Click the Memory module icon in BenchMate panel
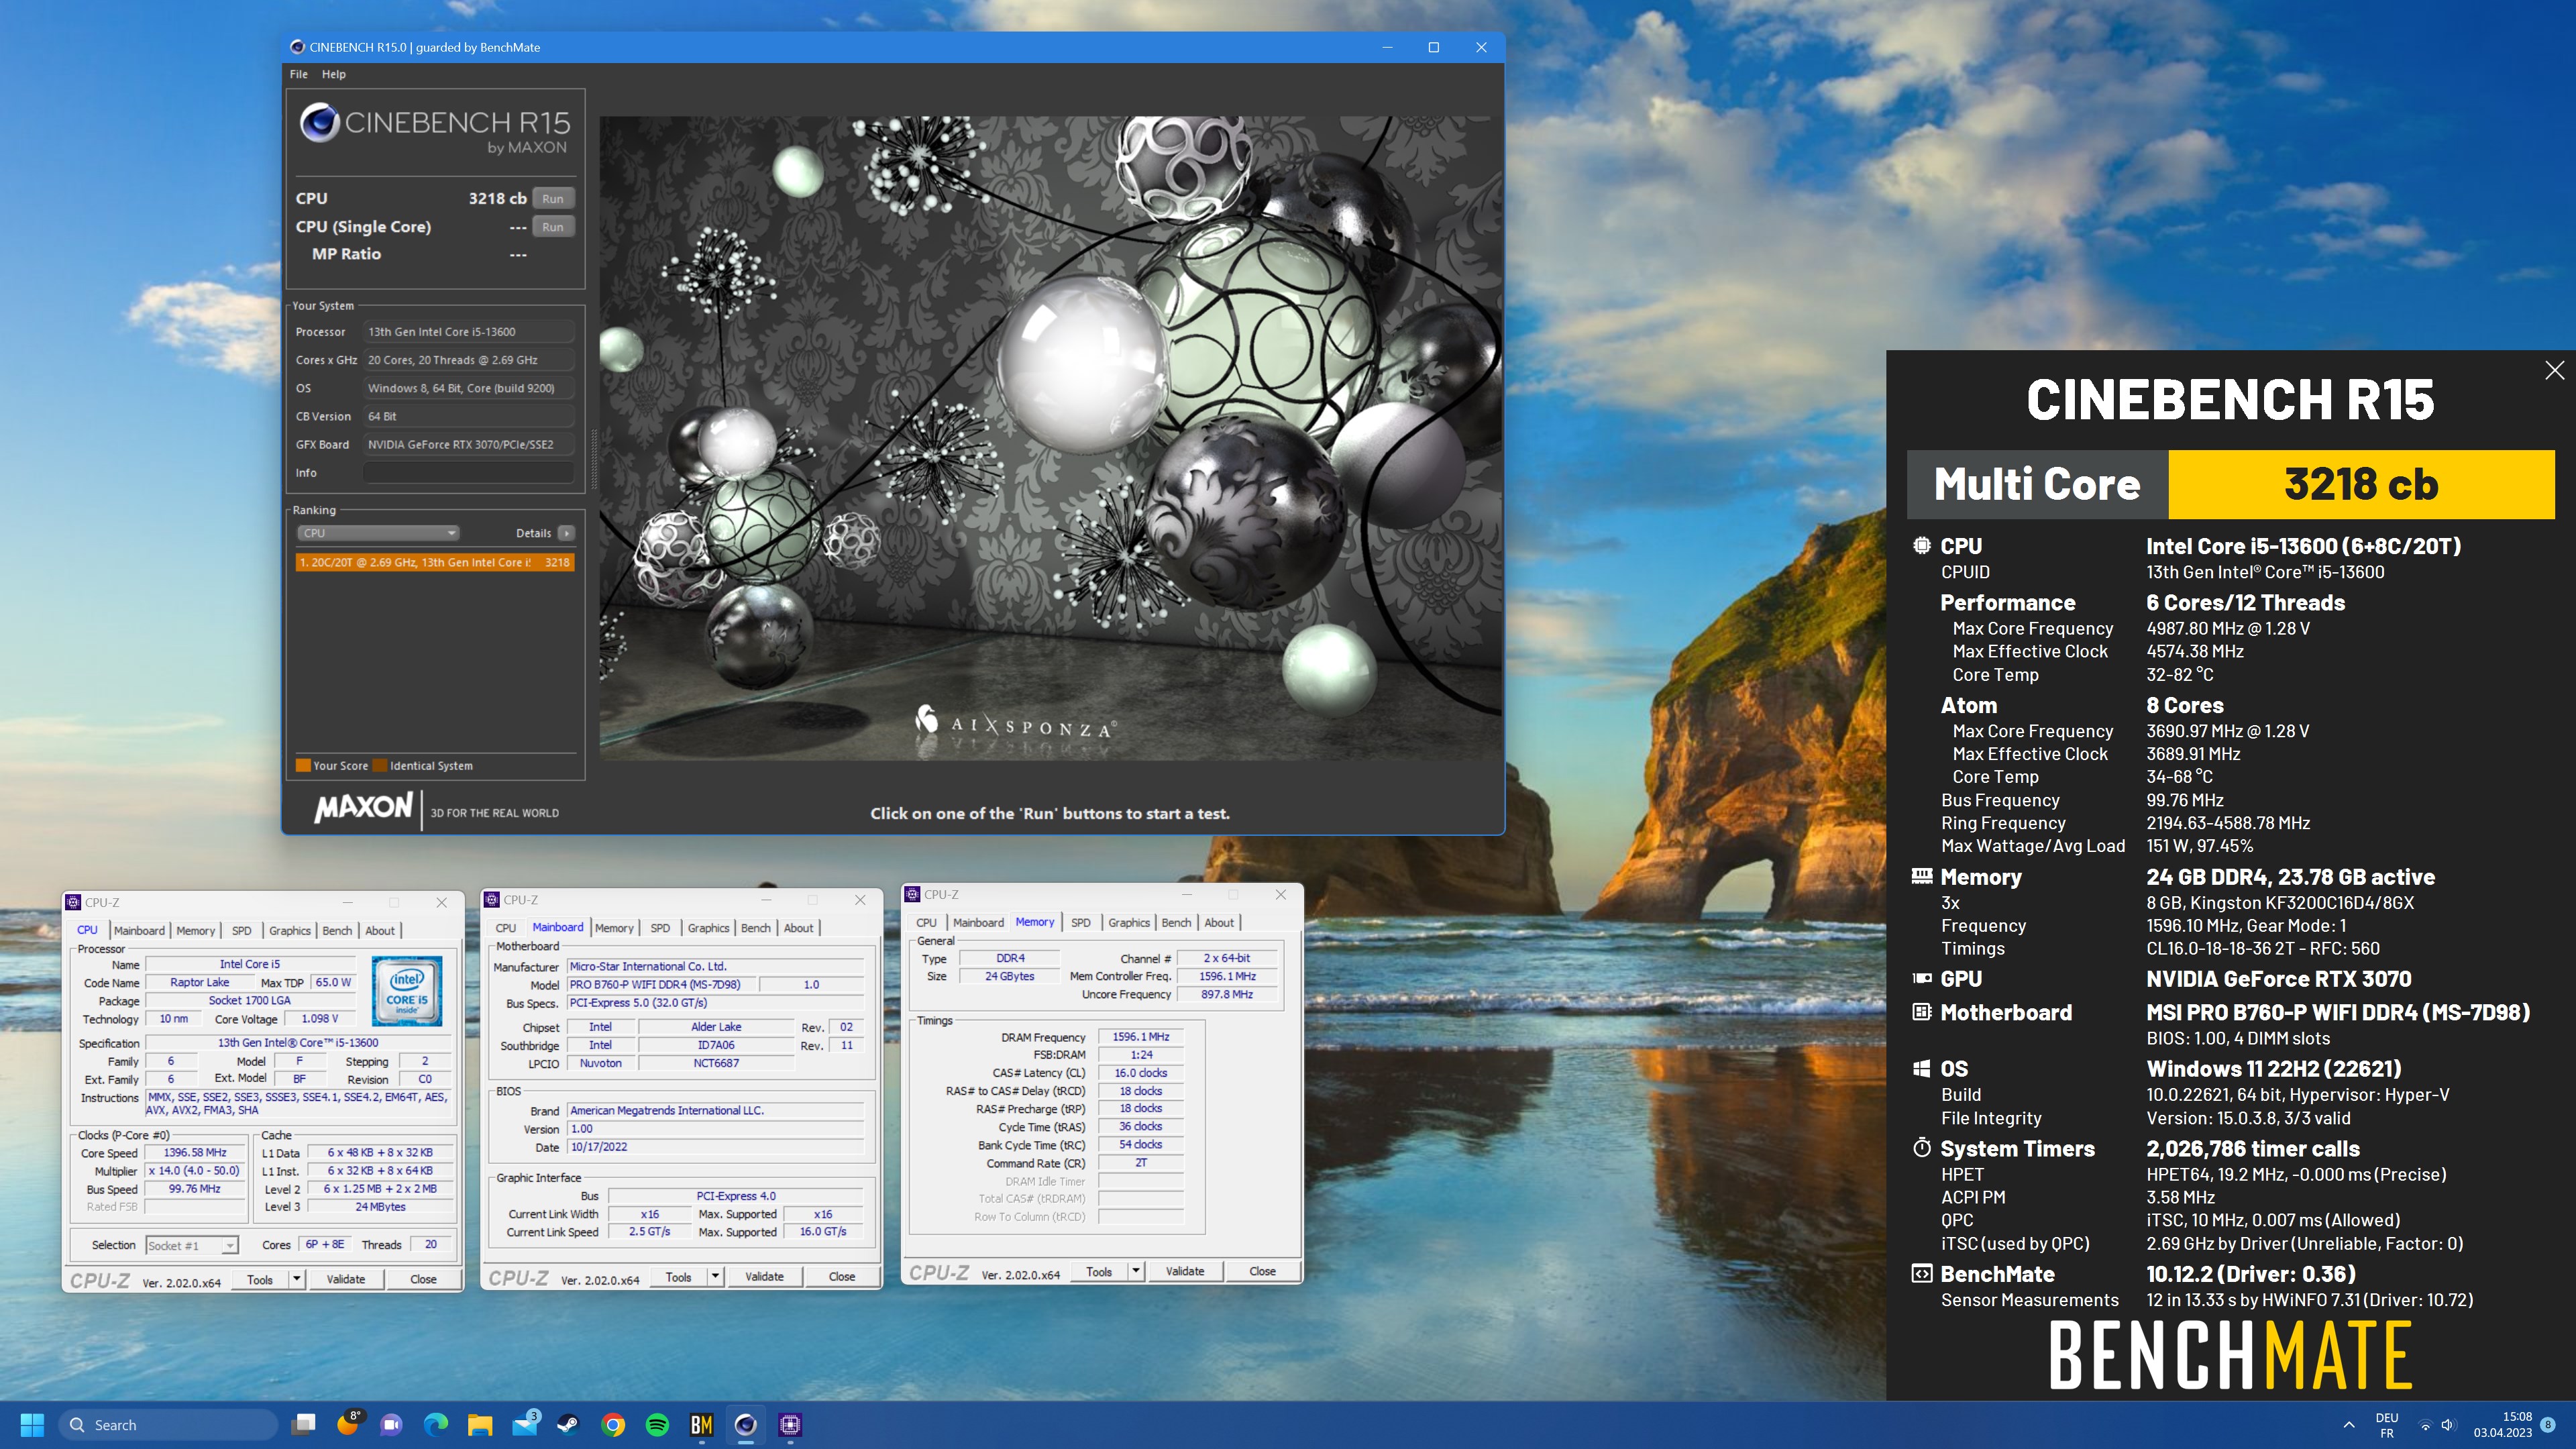Viewport: 2576px width, 1449px height. point(1921,876)
